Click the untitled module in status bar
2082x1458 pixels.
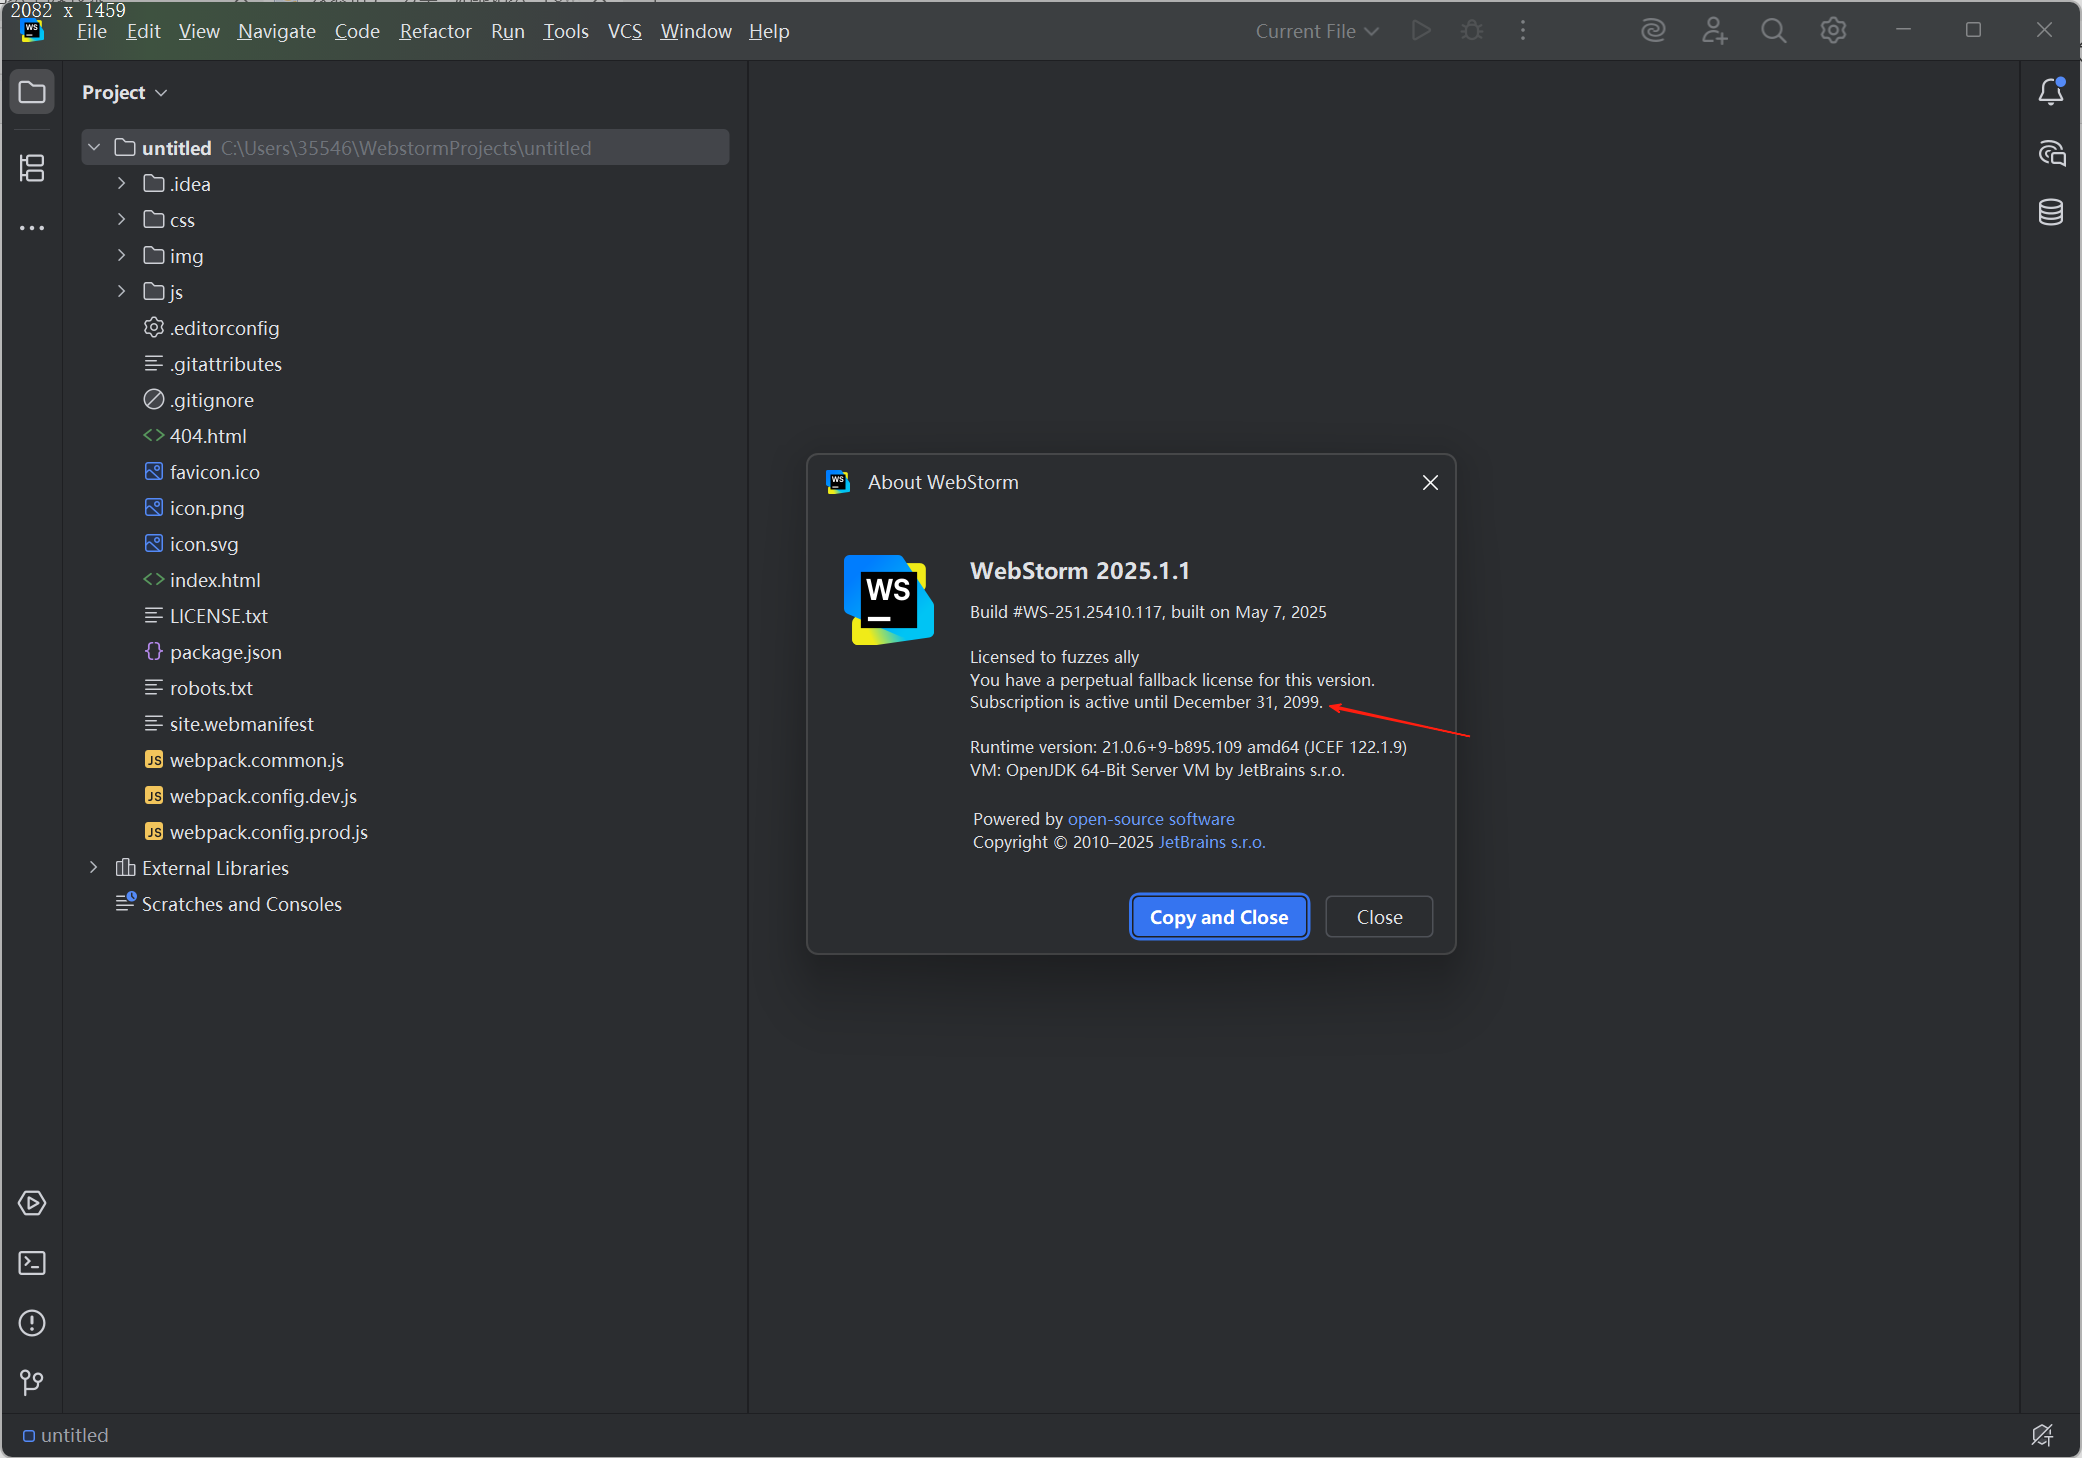coord(66,1435)
